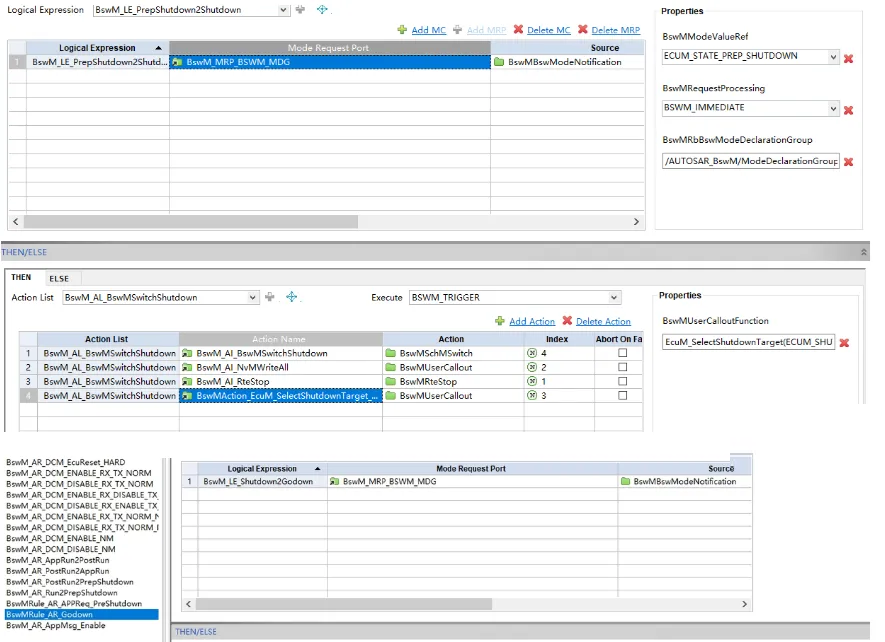Viewport: 885px width, 642px height.
Task: Click the red X icon for Delete MC
Action: (x=518, y=29)
